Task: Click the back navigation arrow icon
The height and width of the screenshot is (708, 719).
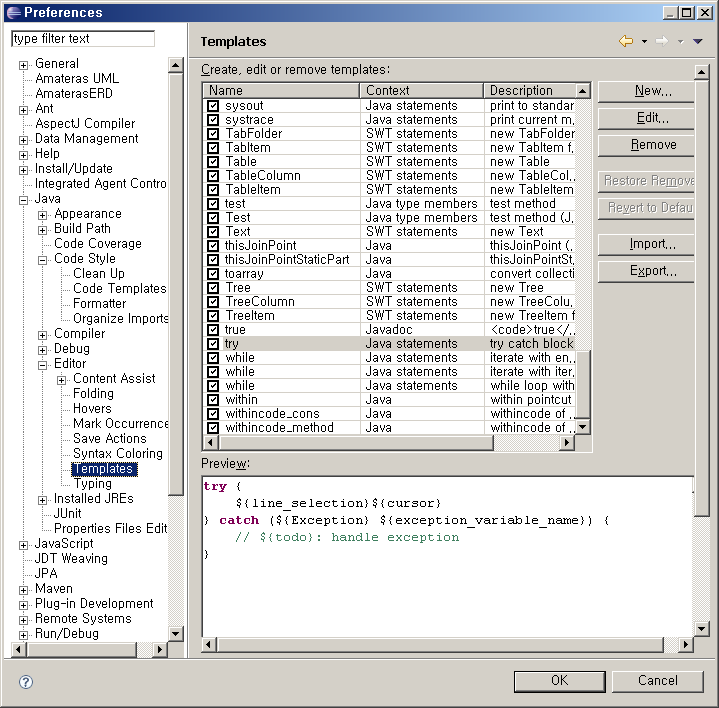Action: 626,41
